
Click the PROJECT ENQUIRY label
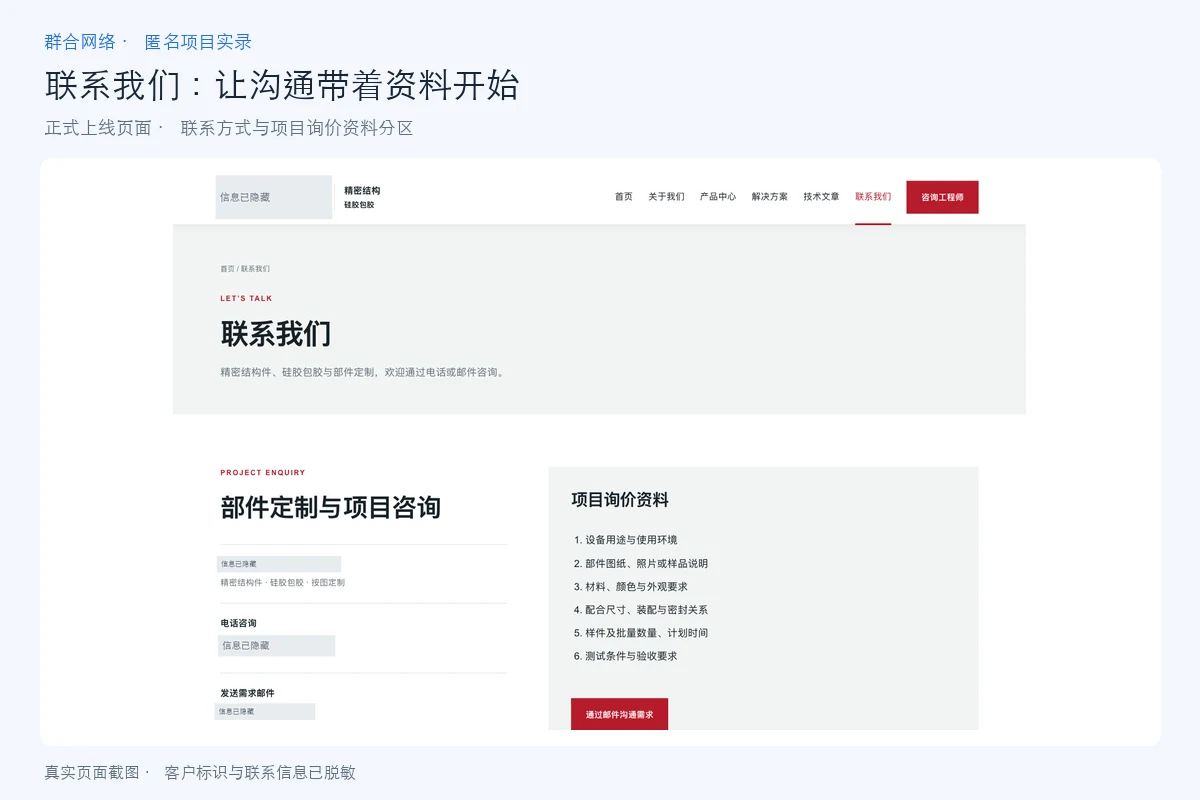[263, 472]
